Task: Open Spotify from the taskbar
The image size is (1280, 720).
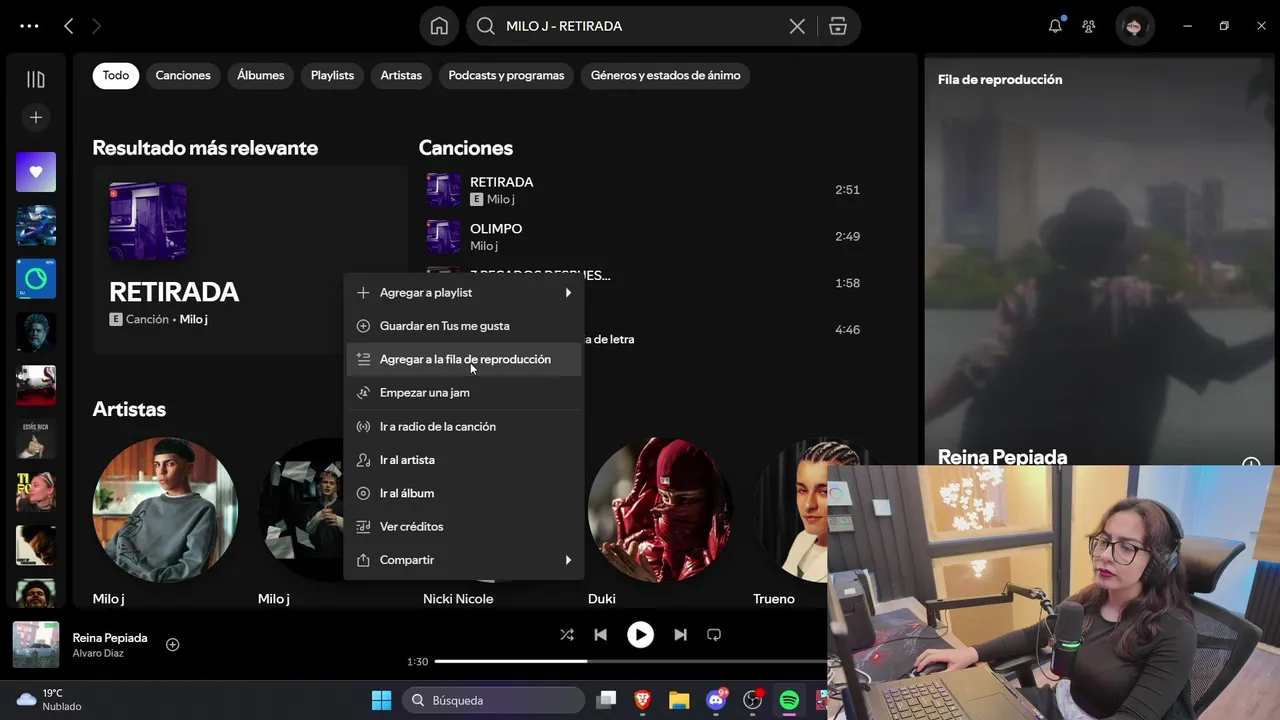Action: click(x=789, y=700)
